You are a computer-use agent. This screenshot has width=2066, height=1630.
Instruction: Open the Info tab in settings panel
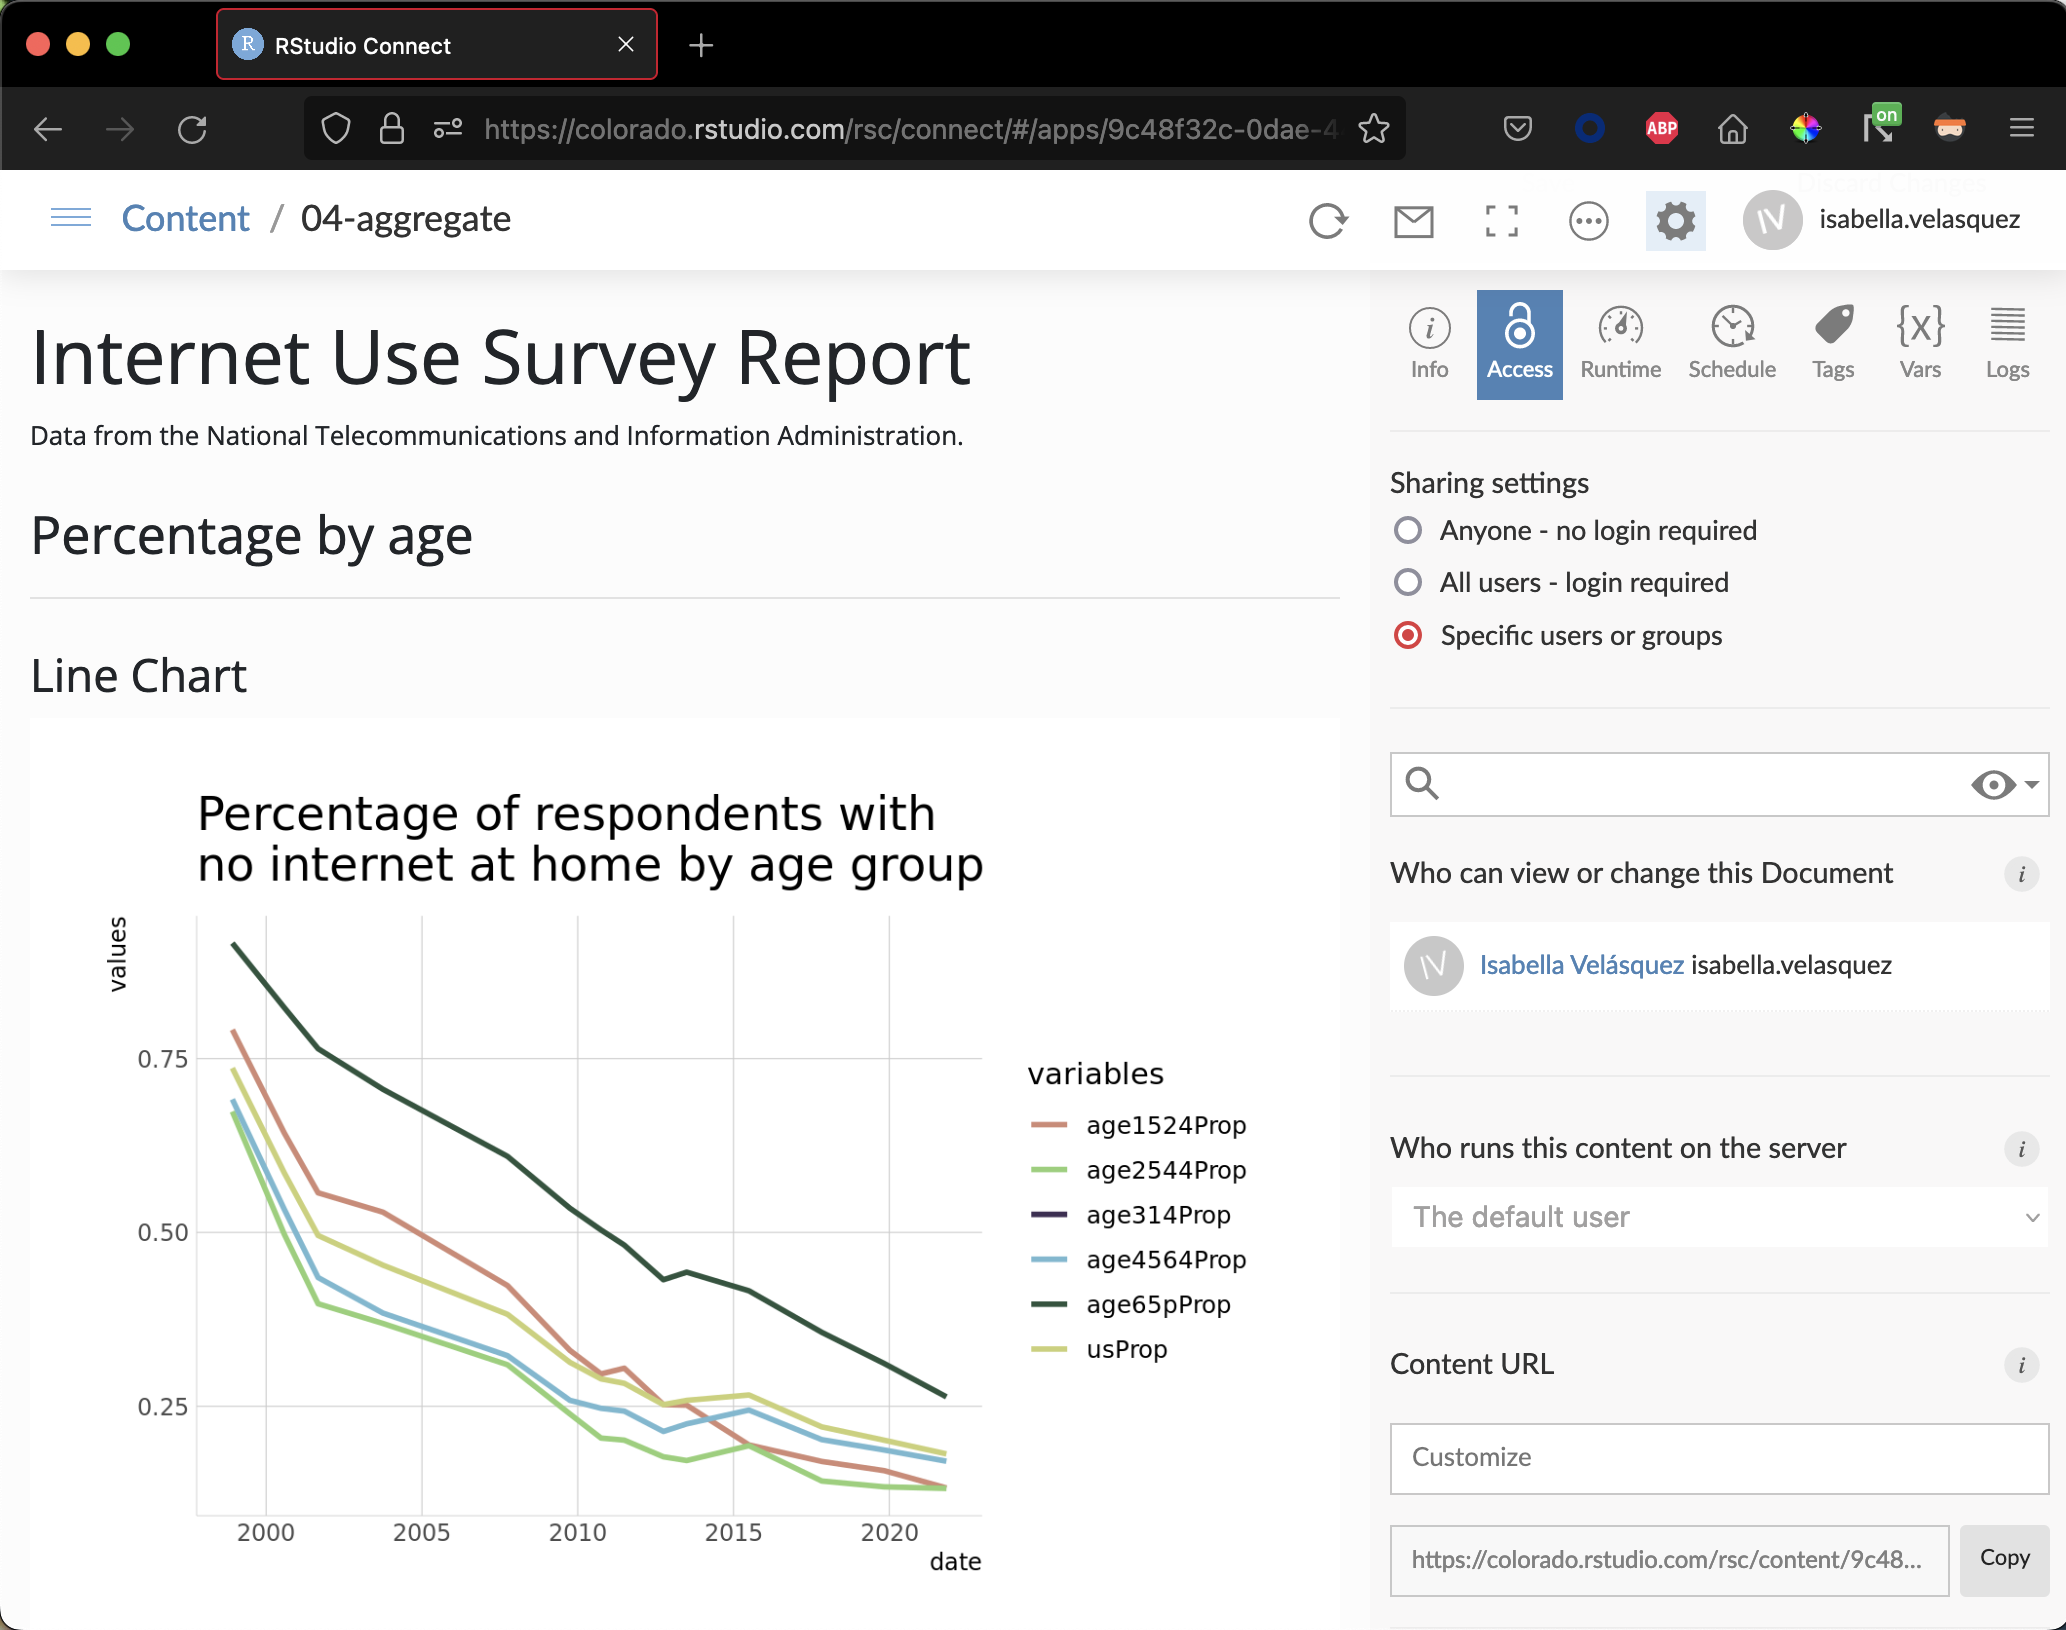click(x=1428, y=340)
